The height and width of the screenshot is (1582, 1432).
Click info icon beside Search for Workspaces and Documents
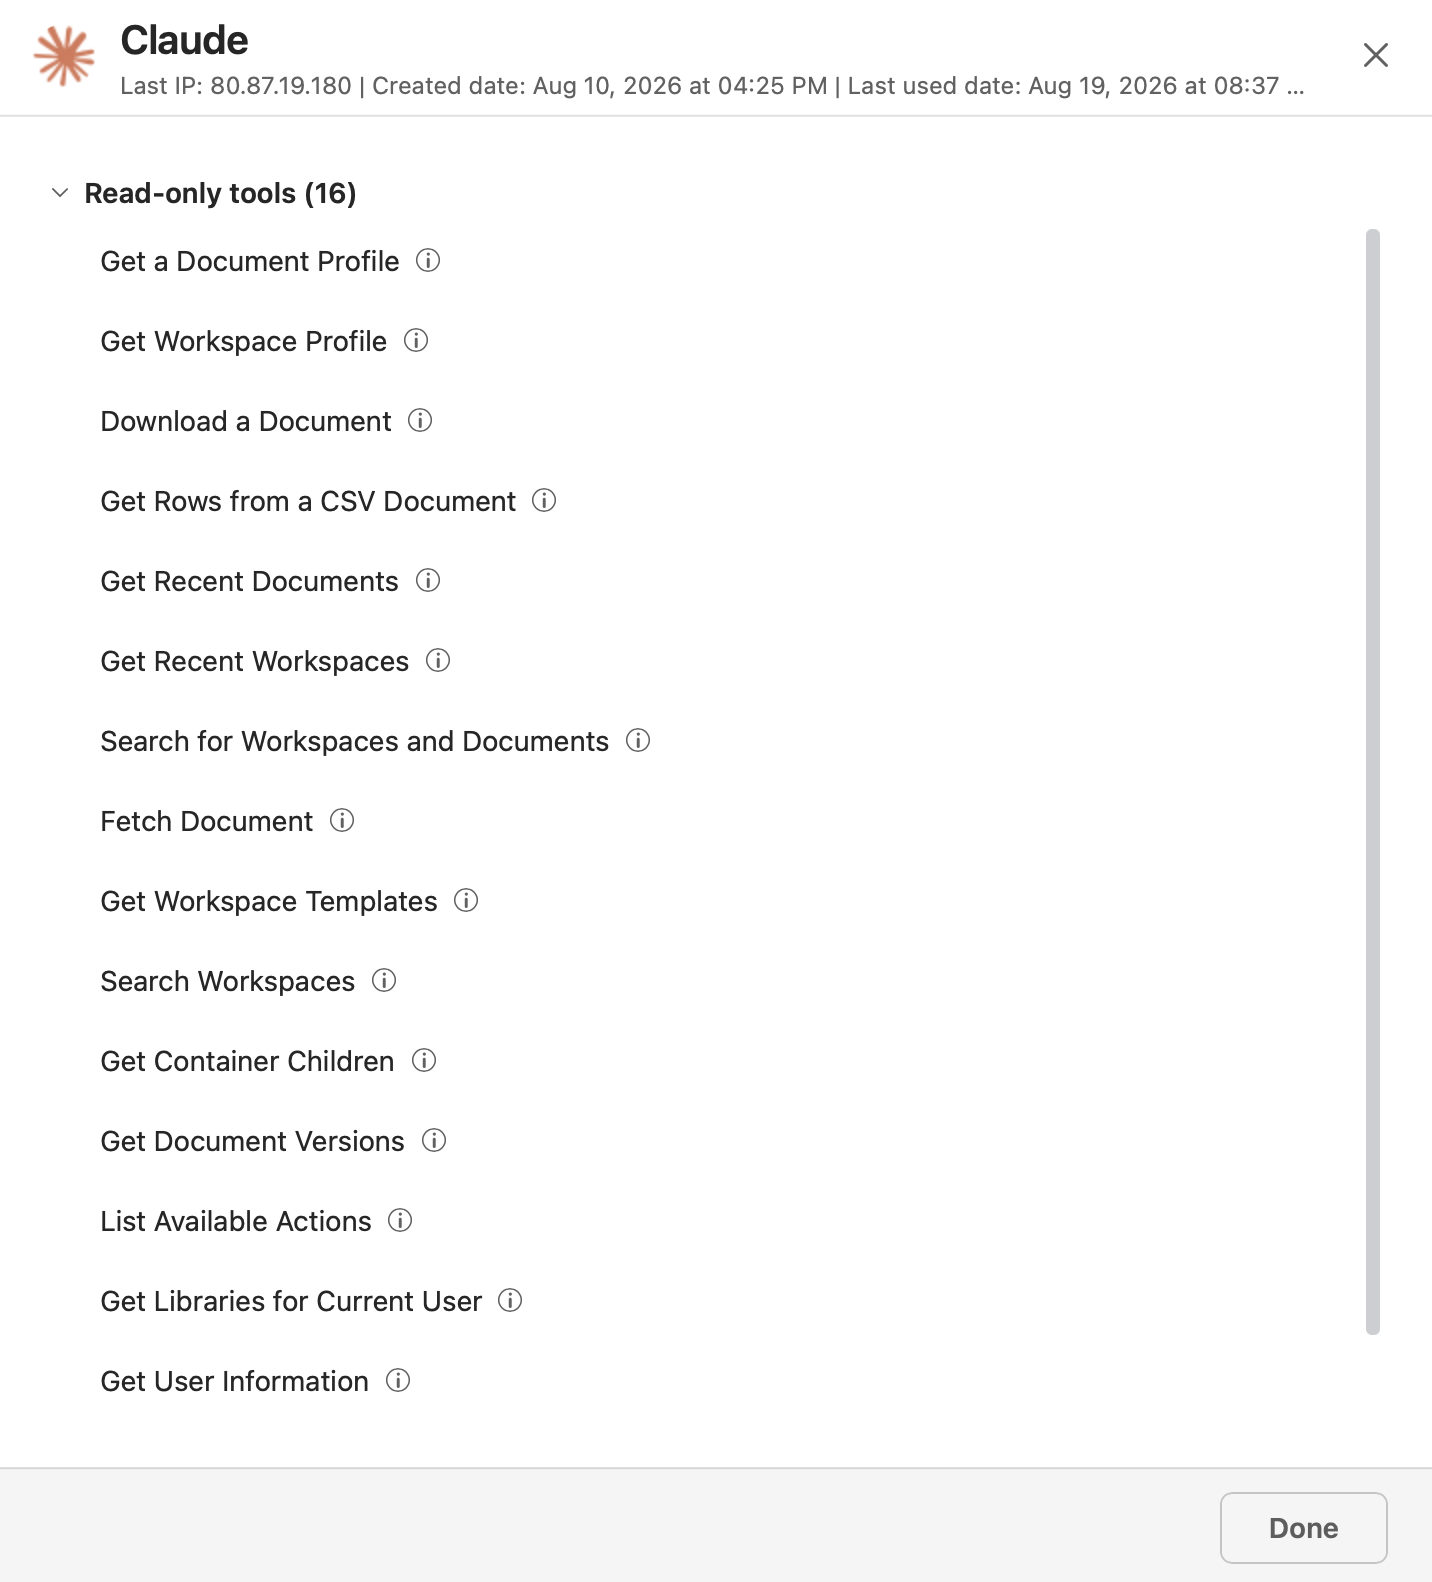coord(638,741)
